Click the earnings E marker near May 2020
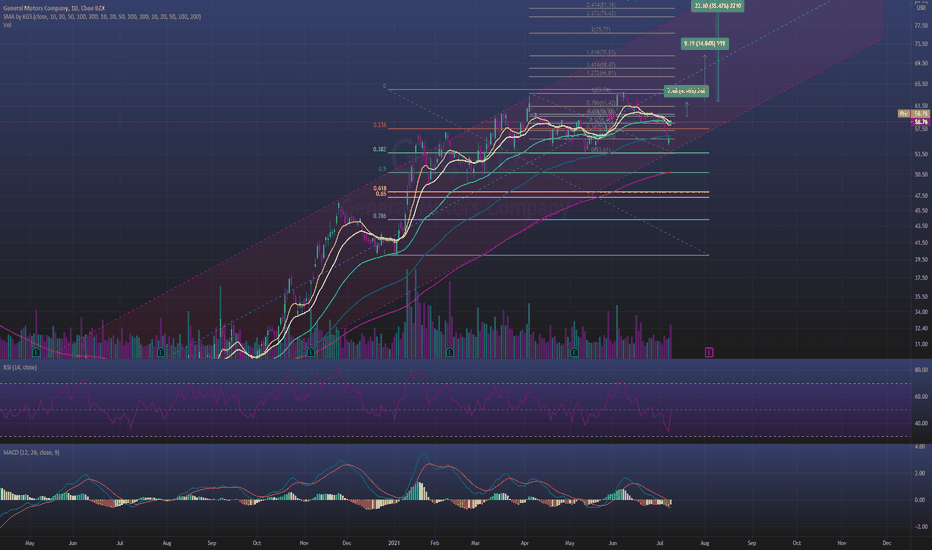 coord(37,353)
